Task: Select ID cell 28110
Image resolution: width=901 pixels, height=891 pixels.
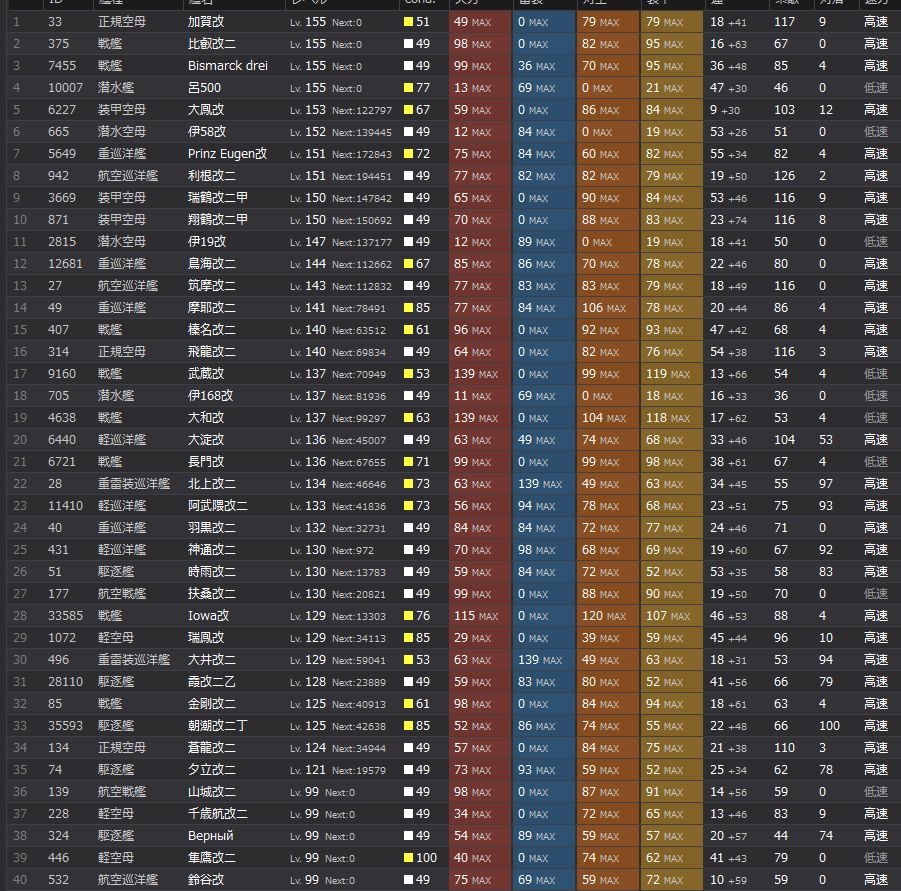Action: (66, 682)
